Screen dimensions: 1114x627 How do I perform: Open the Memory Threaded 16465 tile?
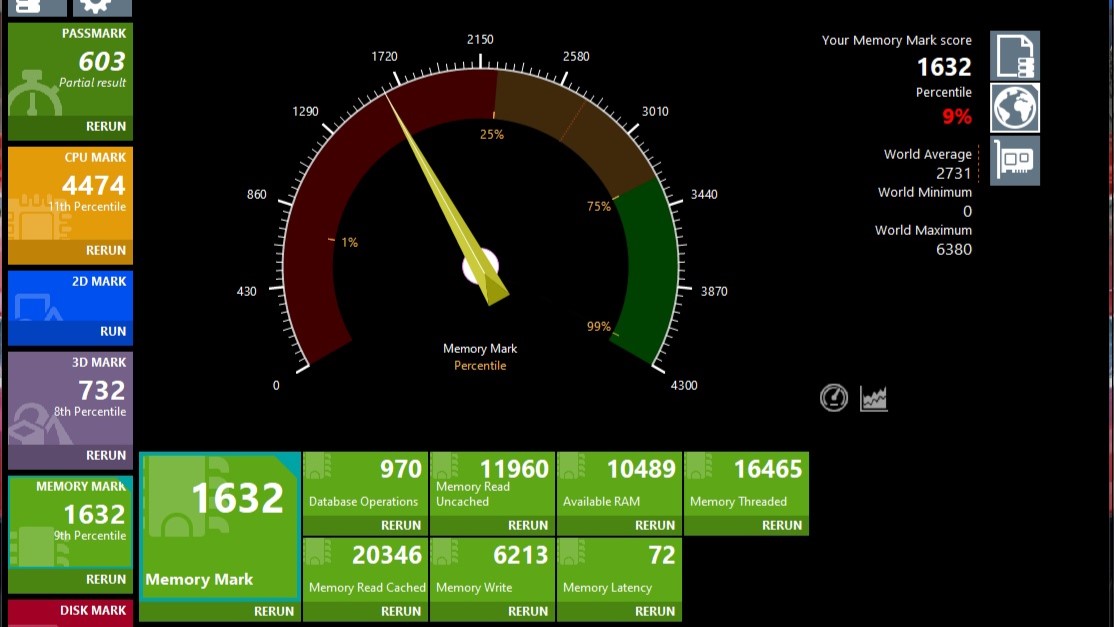pyautogui.click(x=746, y=484)
